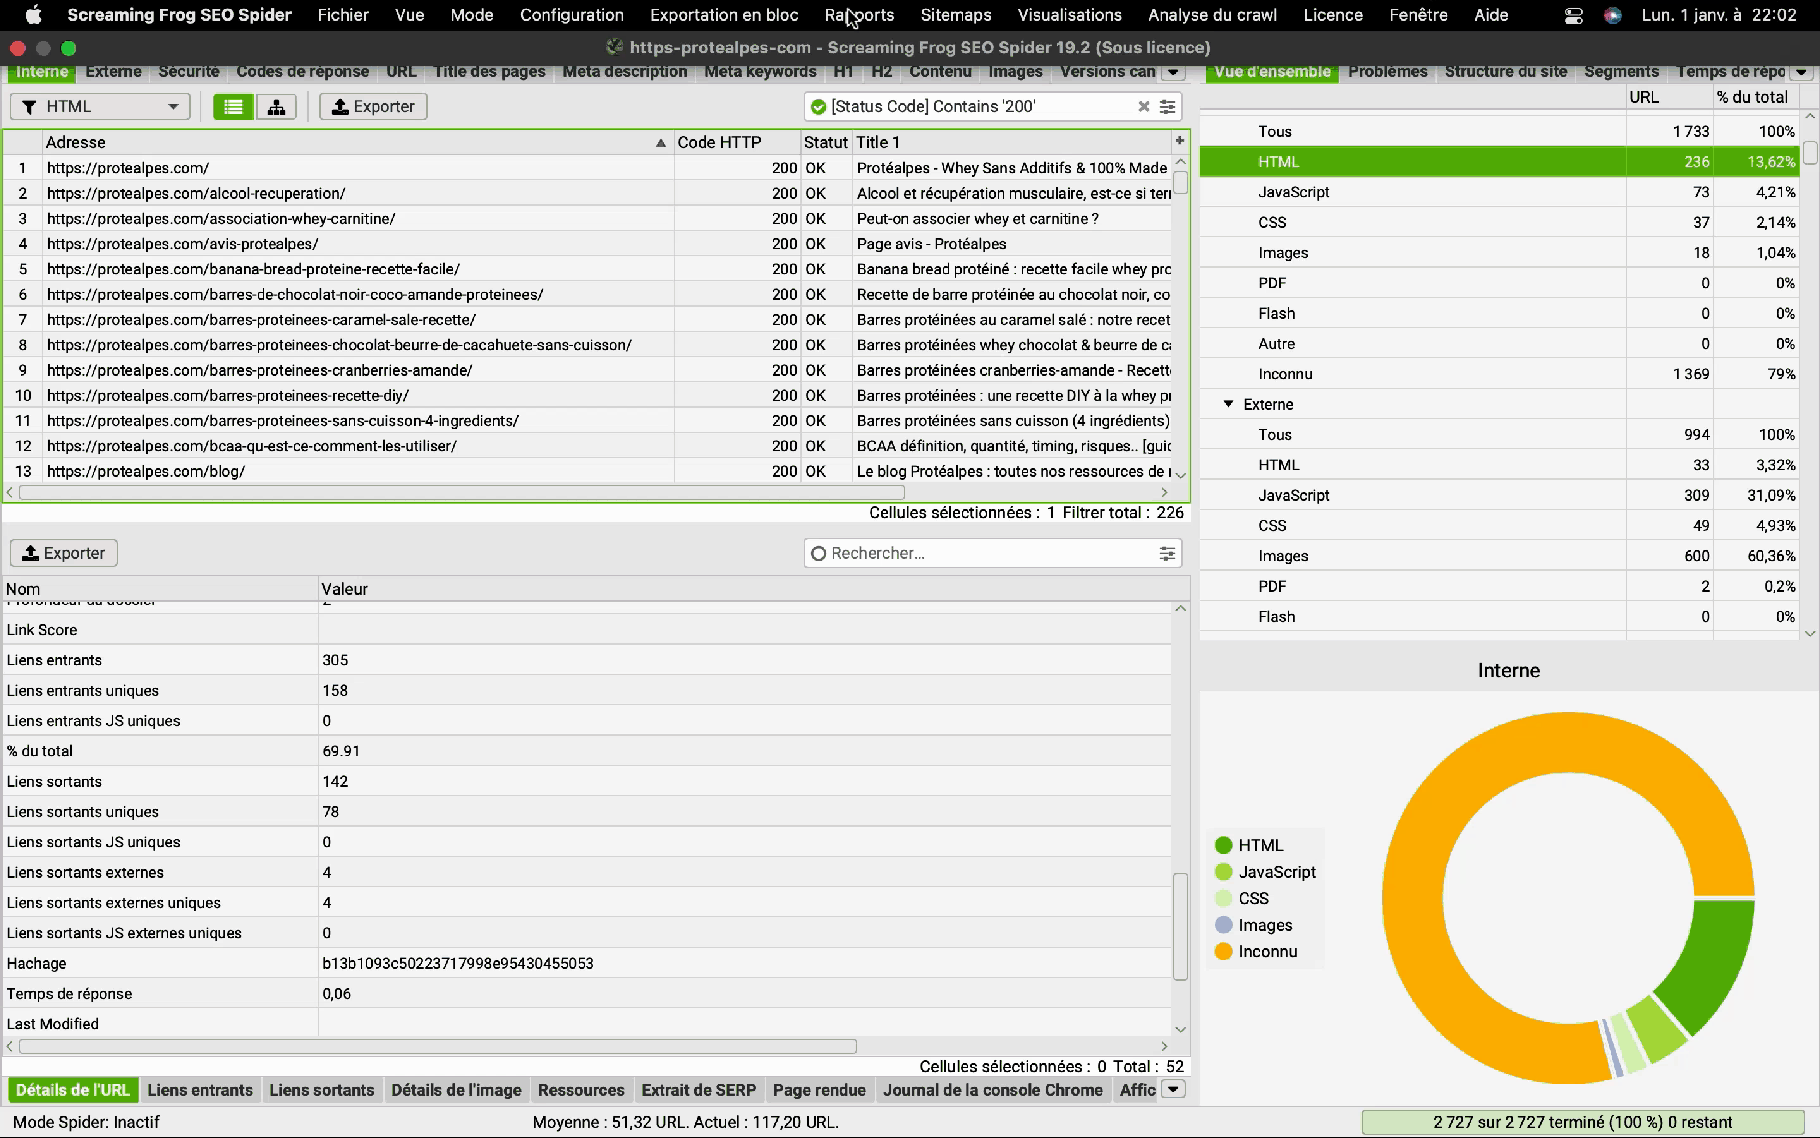This screenshot has width=1820, height=1138.
Task: Switch to the Liens entrants tab
Action: (x=200, y=1090)
